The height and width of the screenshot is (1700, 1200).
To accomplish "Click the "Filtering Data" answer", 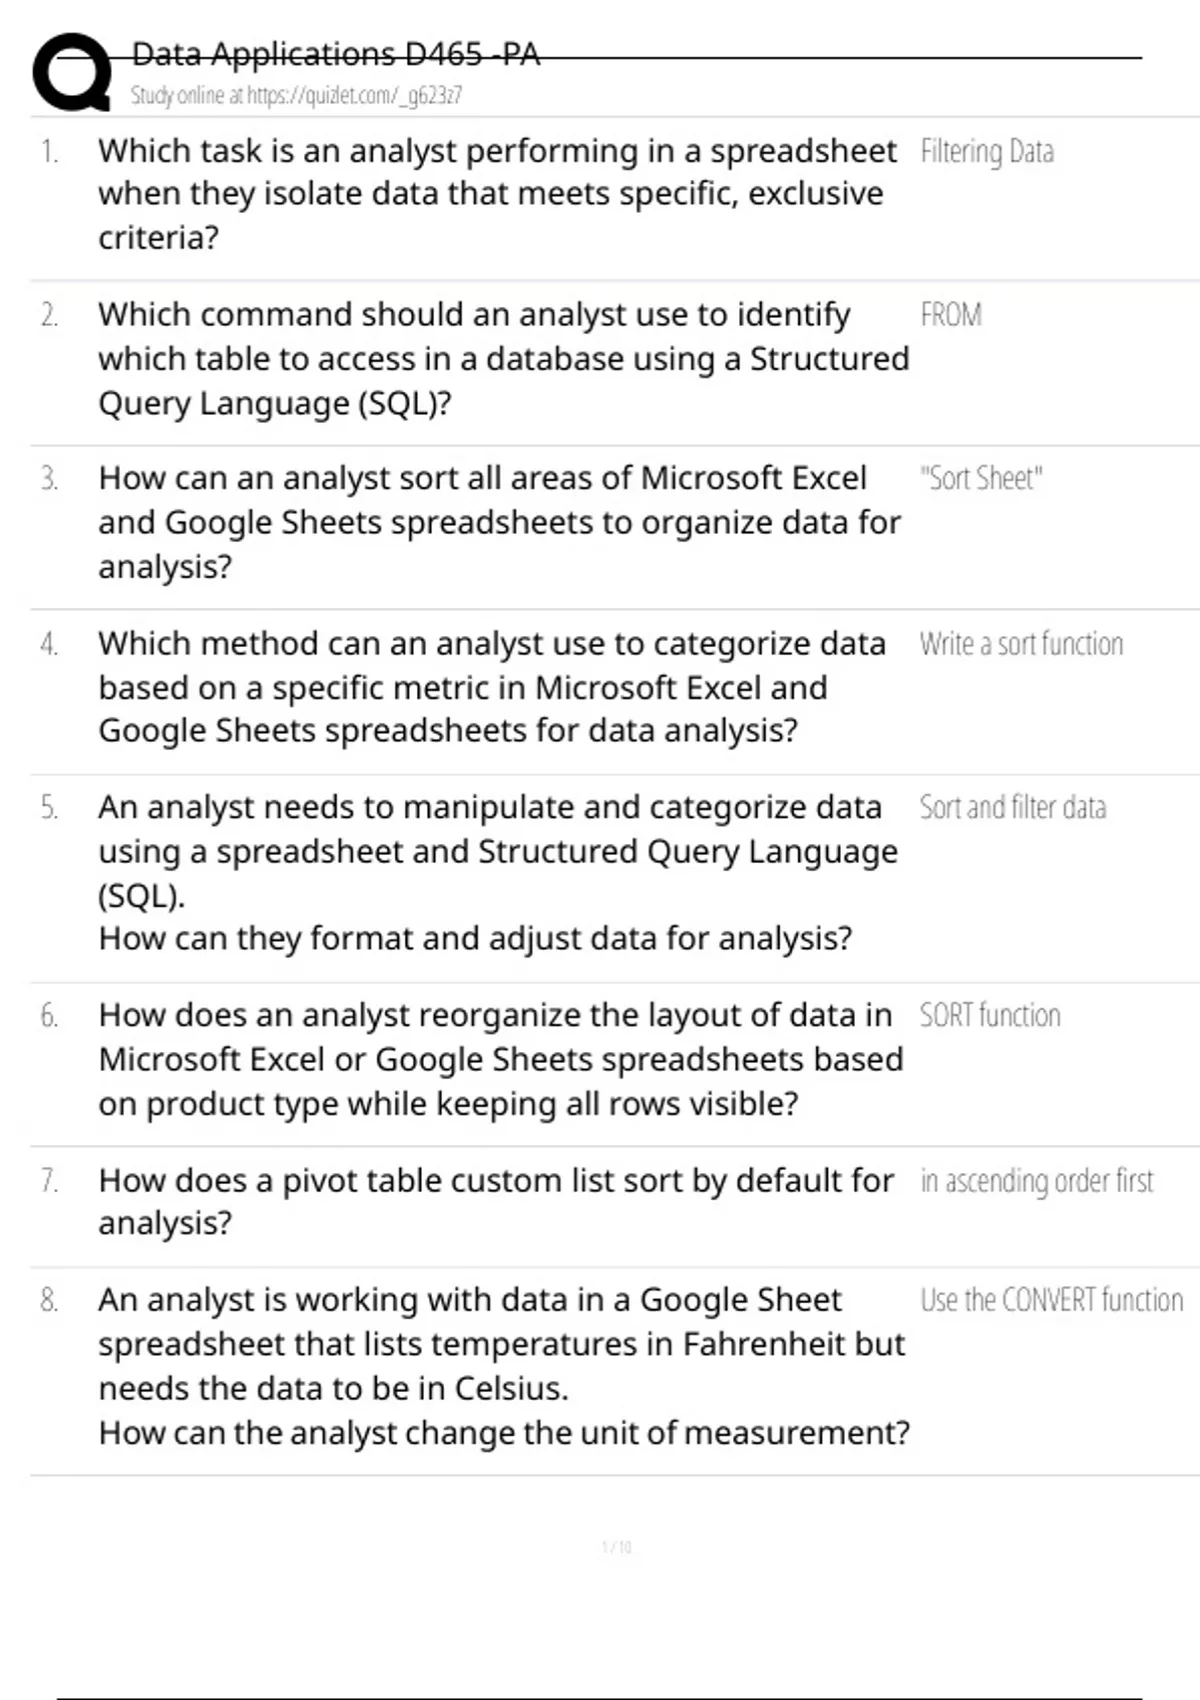I will click(987, 152).
